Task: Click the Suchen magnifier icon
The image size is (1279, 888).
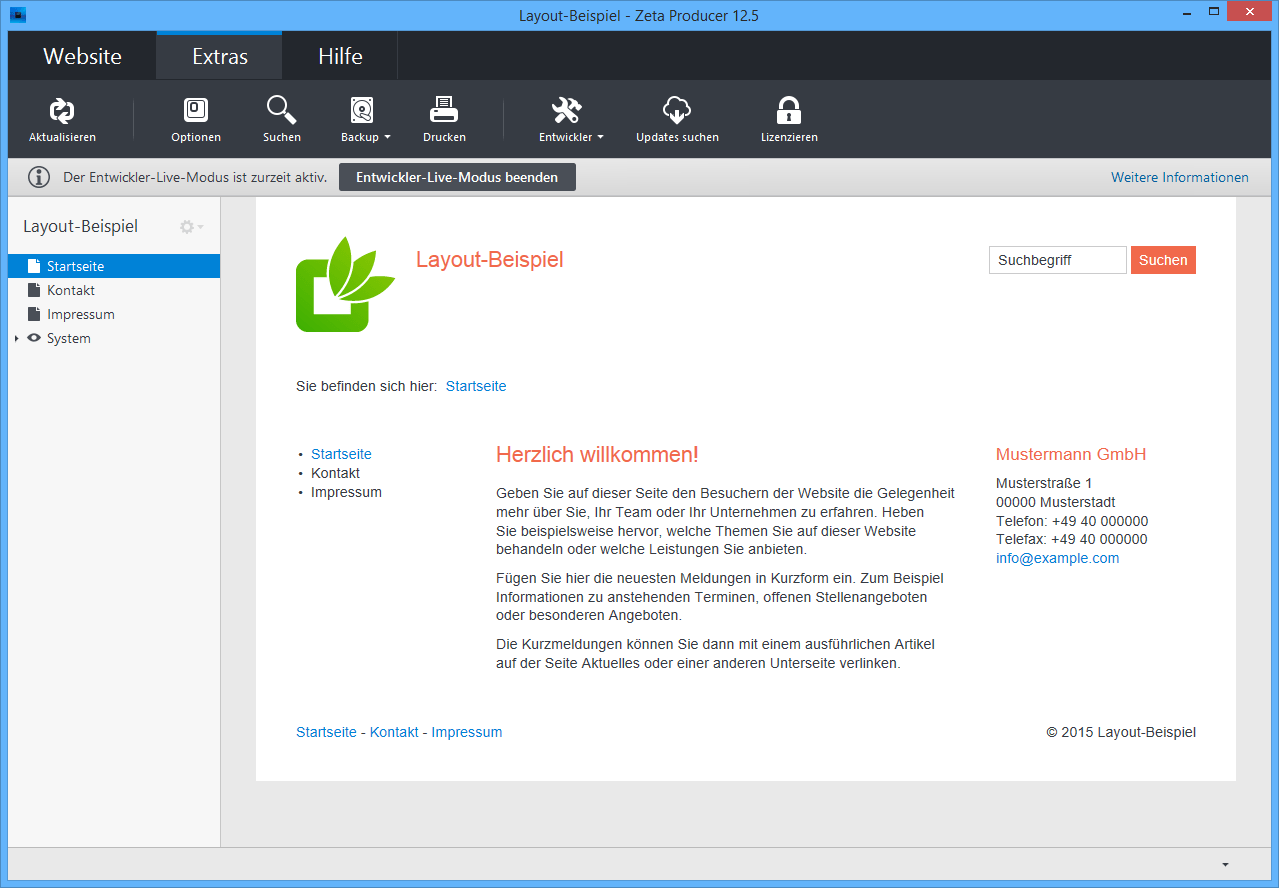Action: pos(281,111)
